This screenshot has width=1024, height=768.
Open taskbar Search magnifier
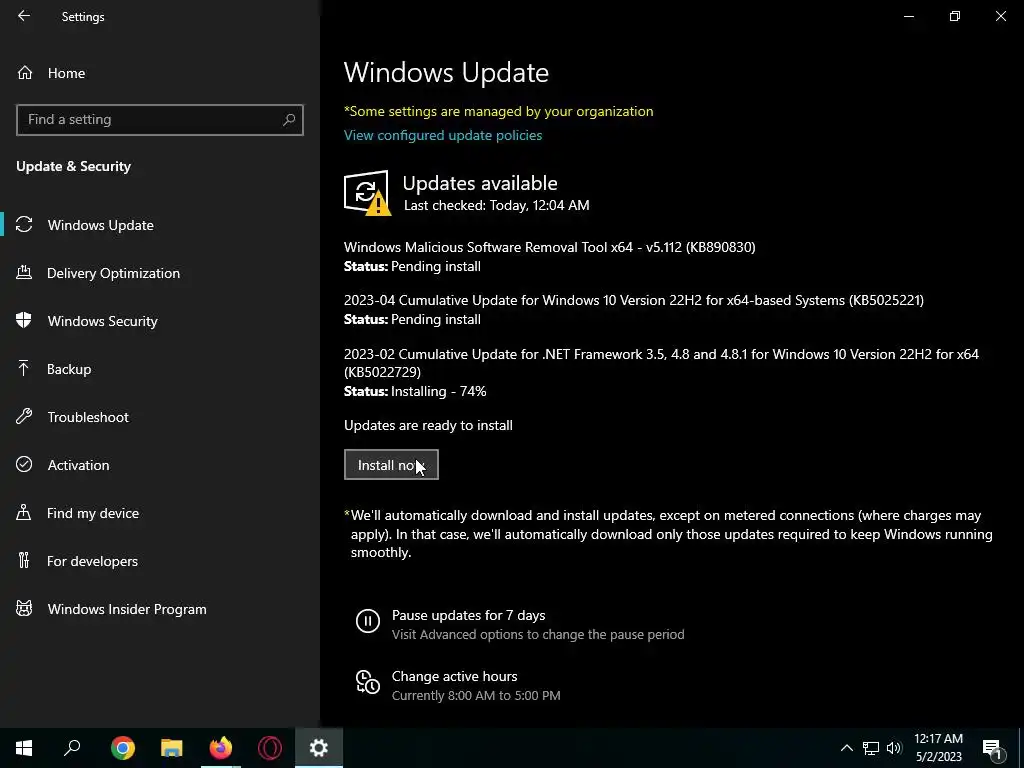click(72, 748)
